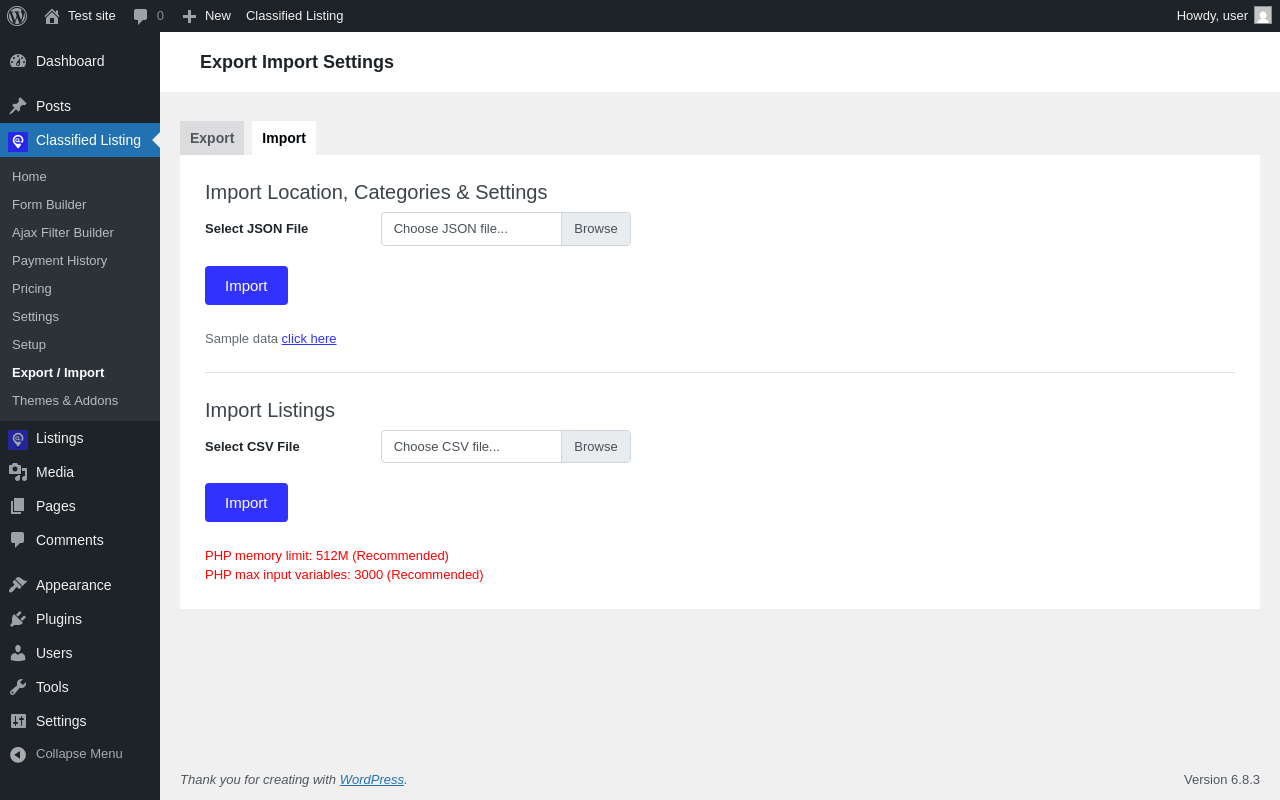Viewport: 1280px width, 800px height.
Task: Click the Dashboard gauge icon
Action: [x=18, y=61]
